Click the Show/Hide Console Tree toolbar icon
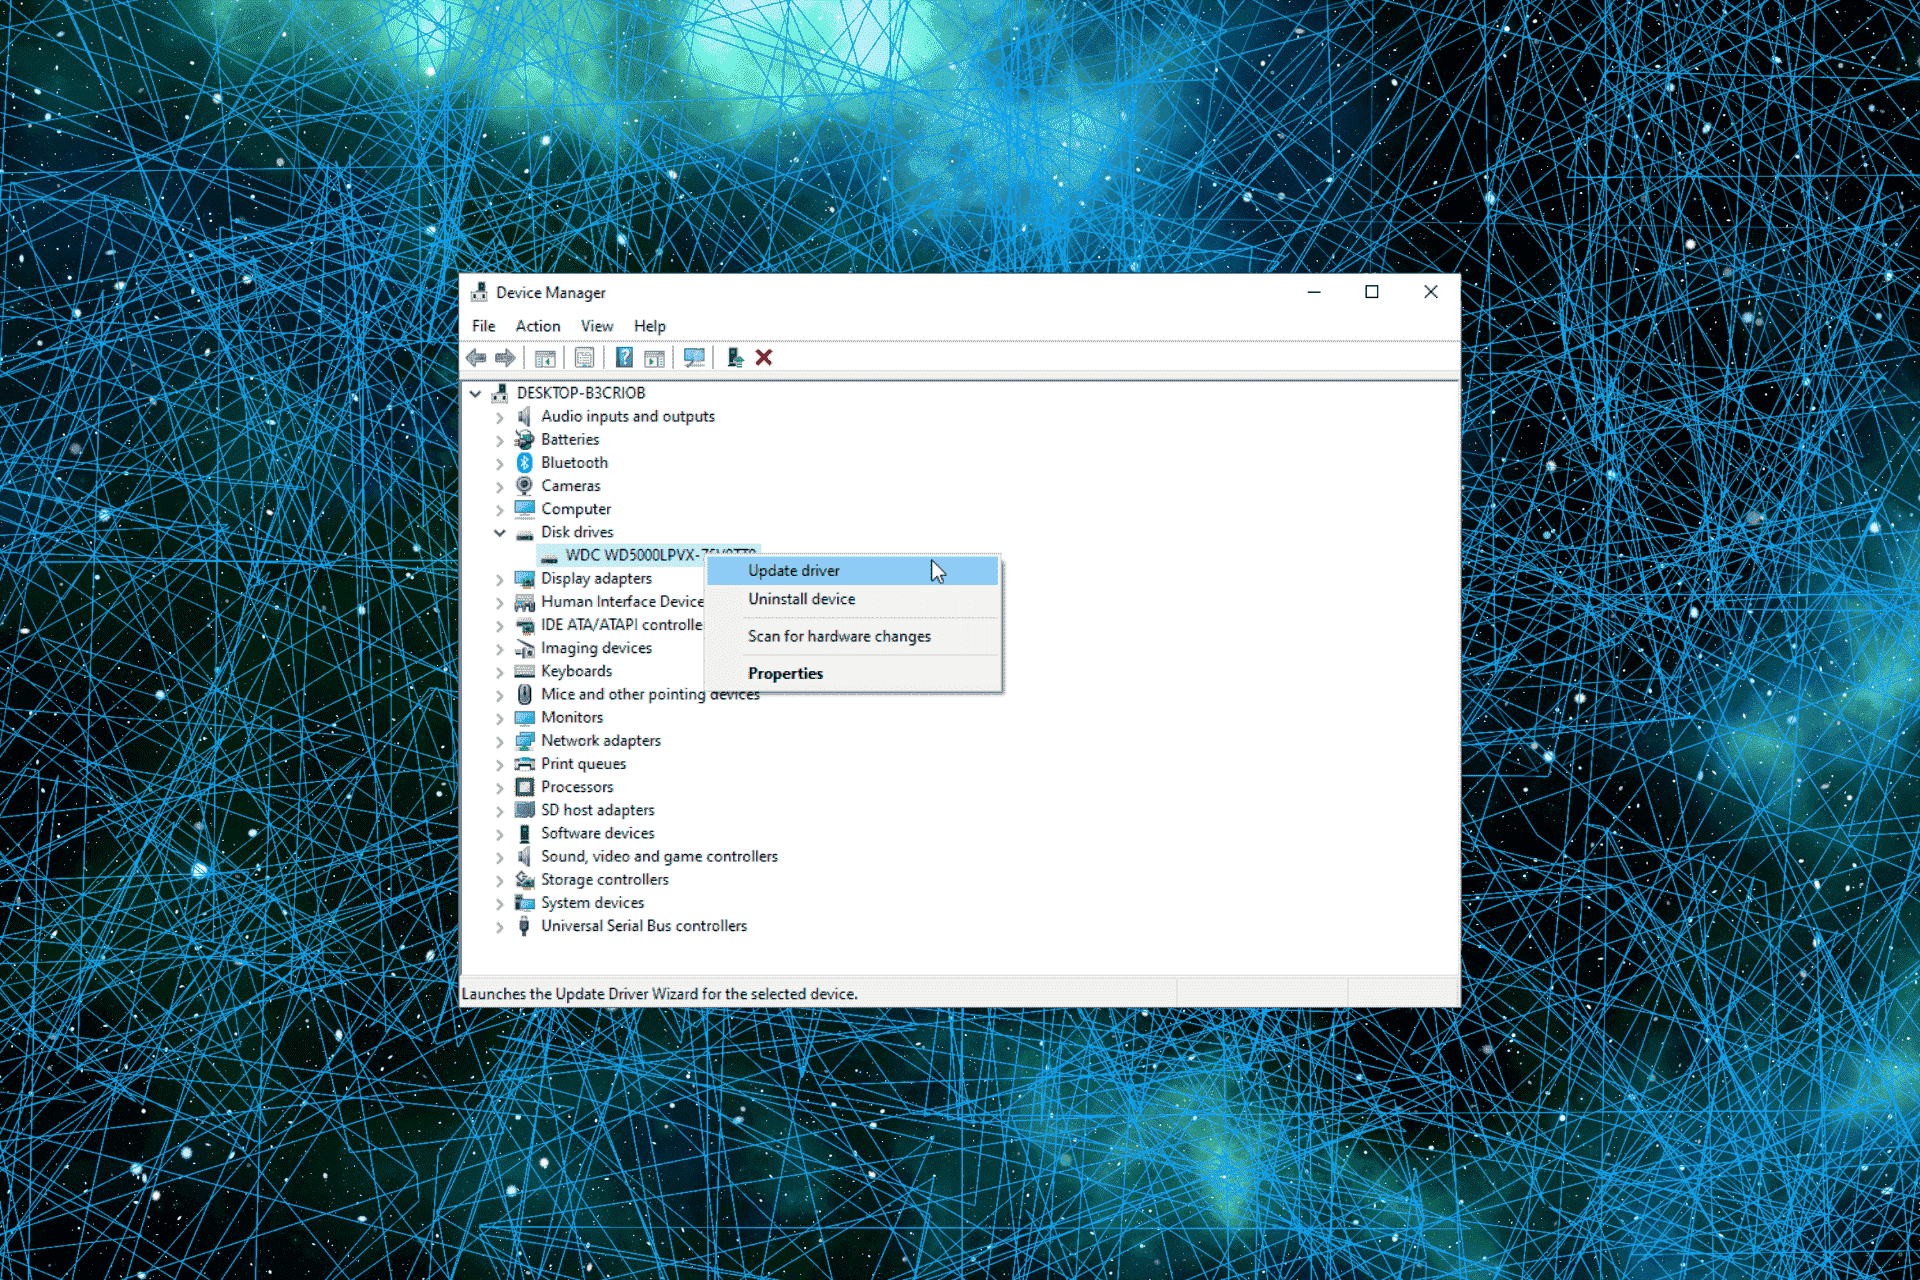This screenshot has width=1920, height=1280. point(545,357)
